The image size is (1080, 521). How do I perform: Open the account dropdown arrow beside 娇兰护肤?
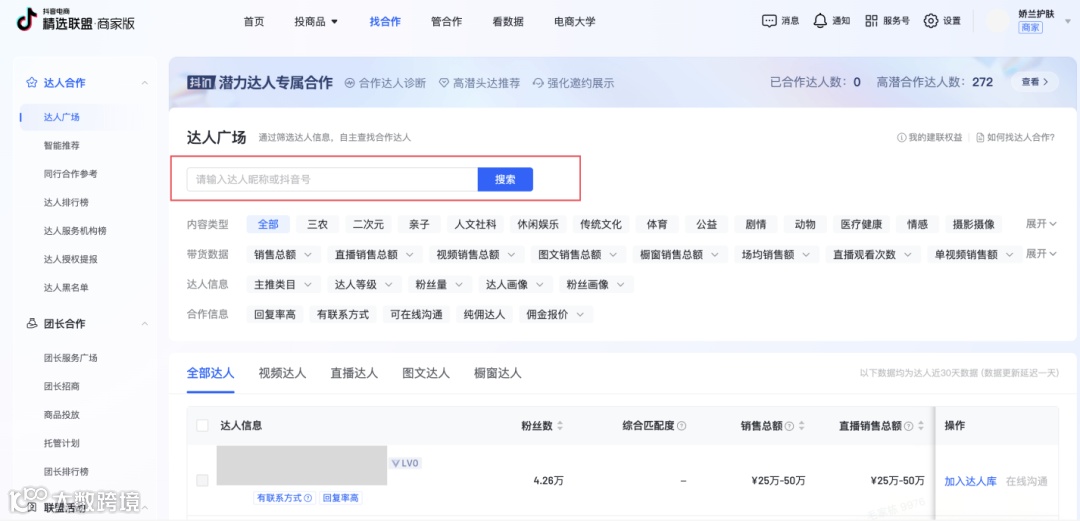tap(1068, 22)
